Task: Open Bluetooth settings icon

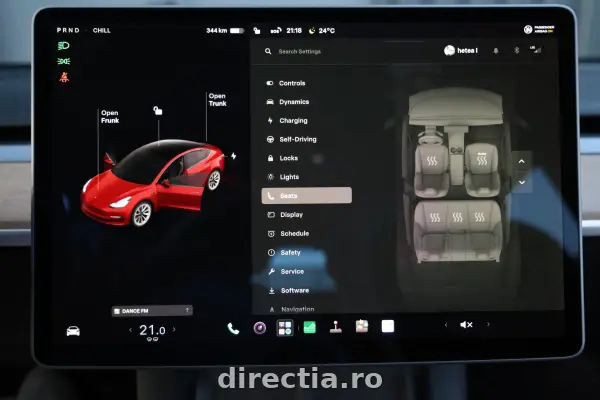Action: [x=517, y=50]
